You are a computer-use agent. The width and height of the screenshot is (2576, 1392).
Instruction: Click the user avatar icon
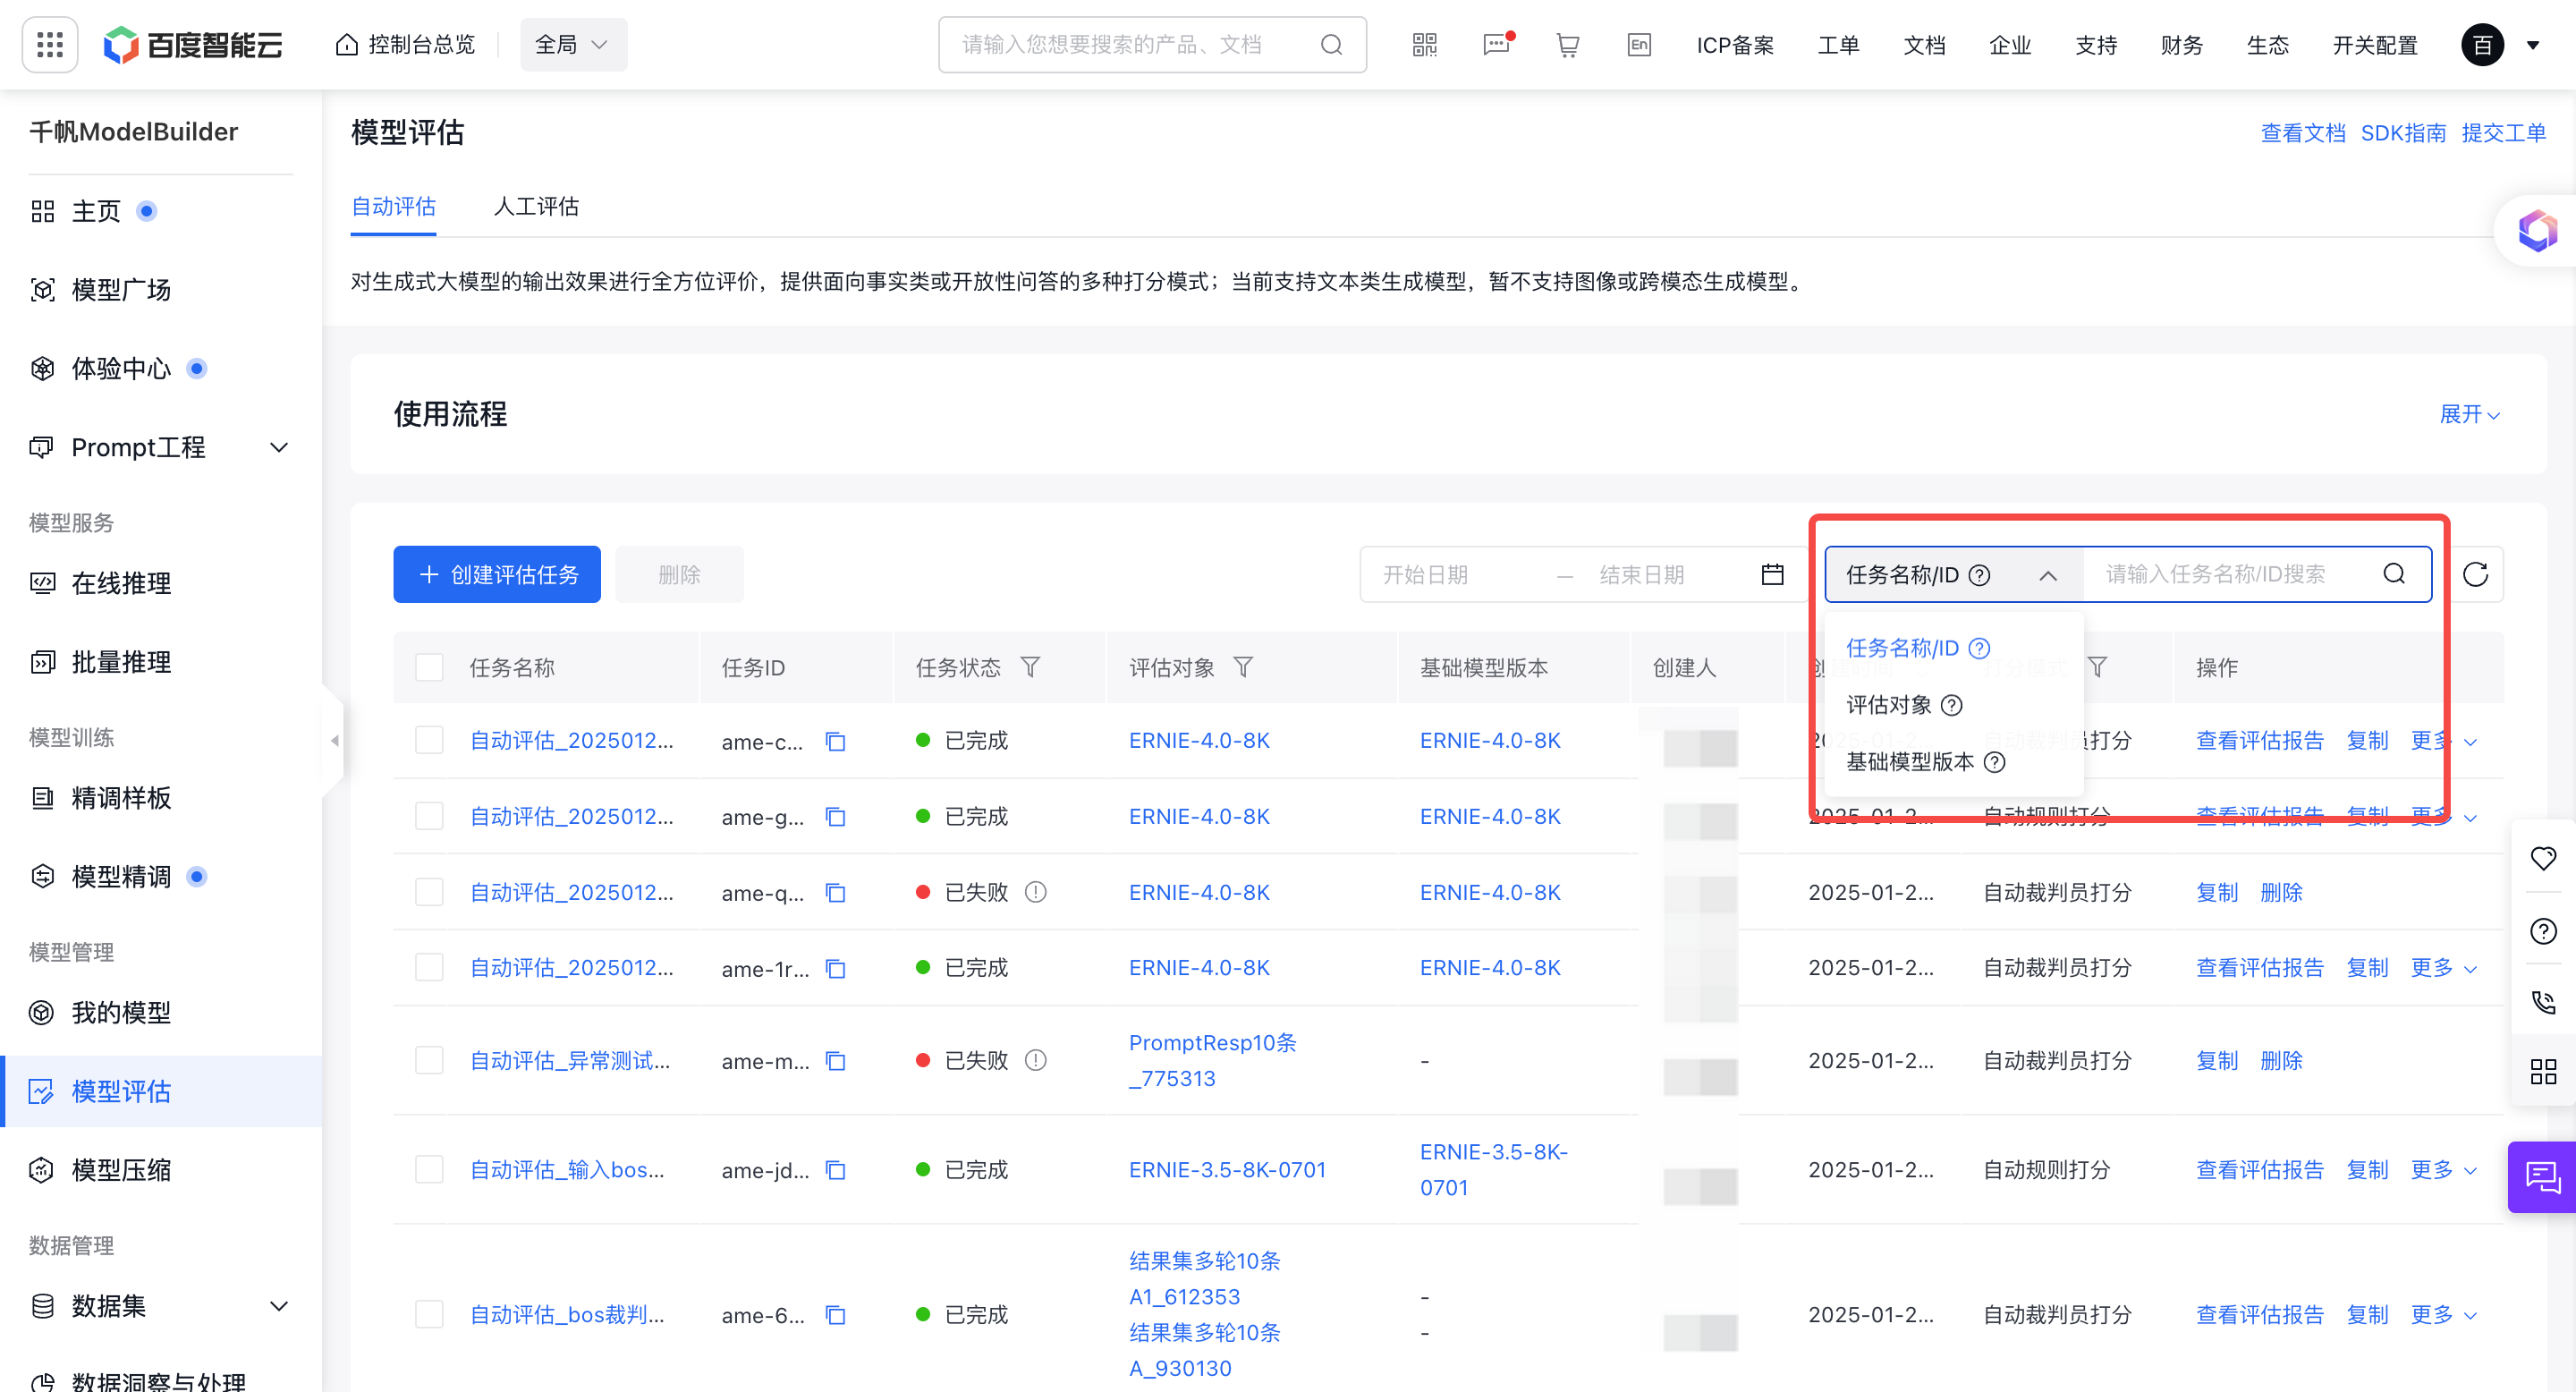tap(2482, 45)
